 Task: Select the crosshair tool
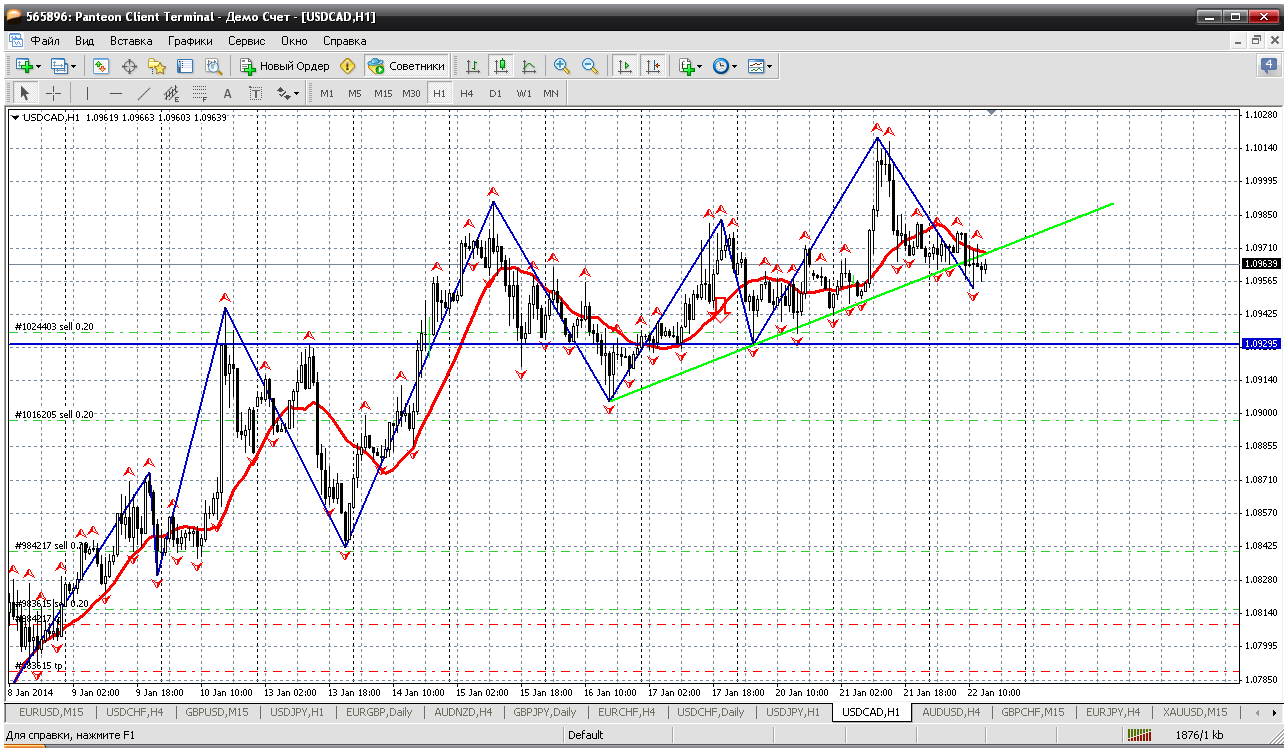tap(53, 93)
